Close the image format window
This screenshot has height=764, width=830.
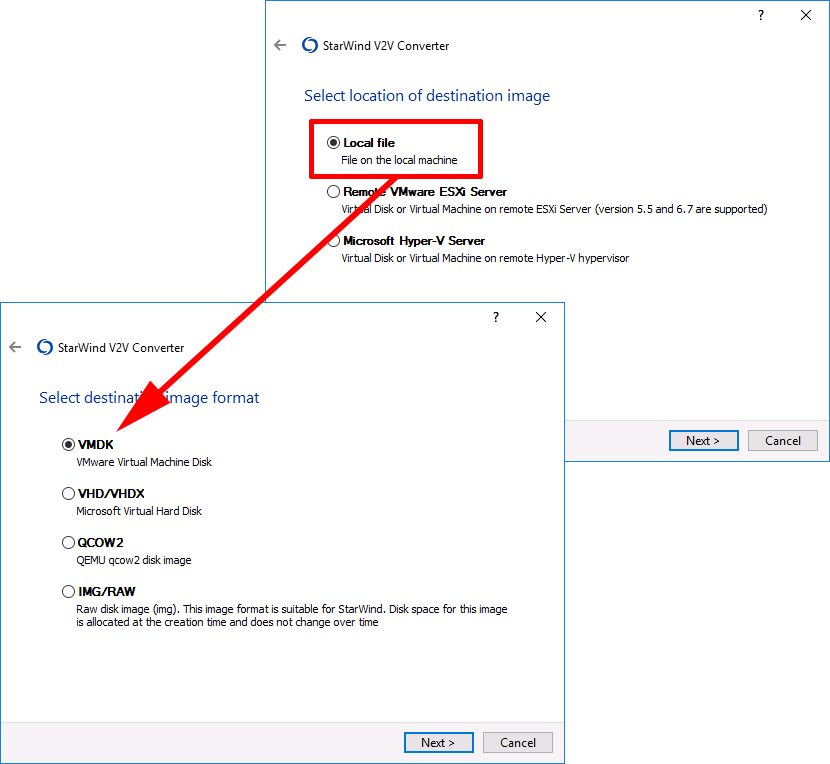(540, 317)
